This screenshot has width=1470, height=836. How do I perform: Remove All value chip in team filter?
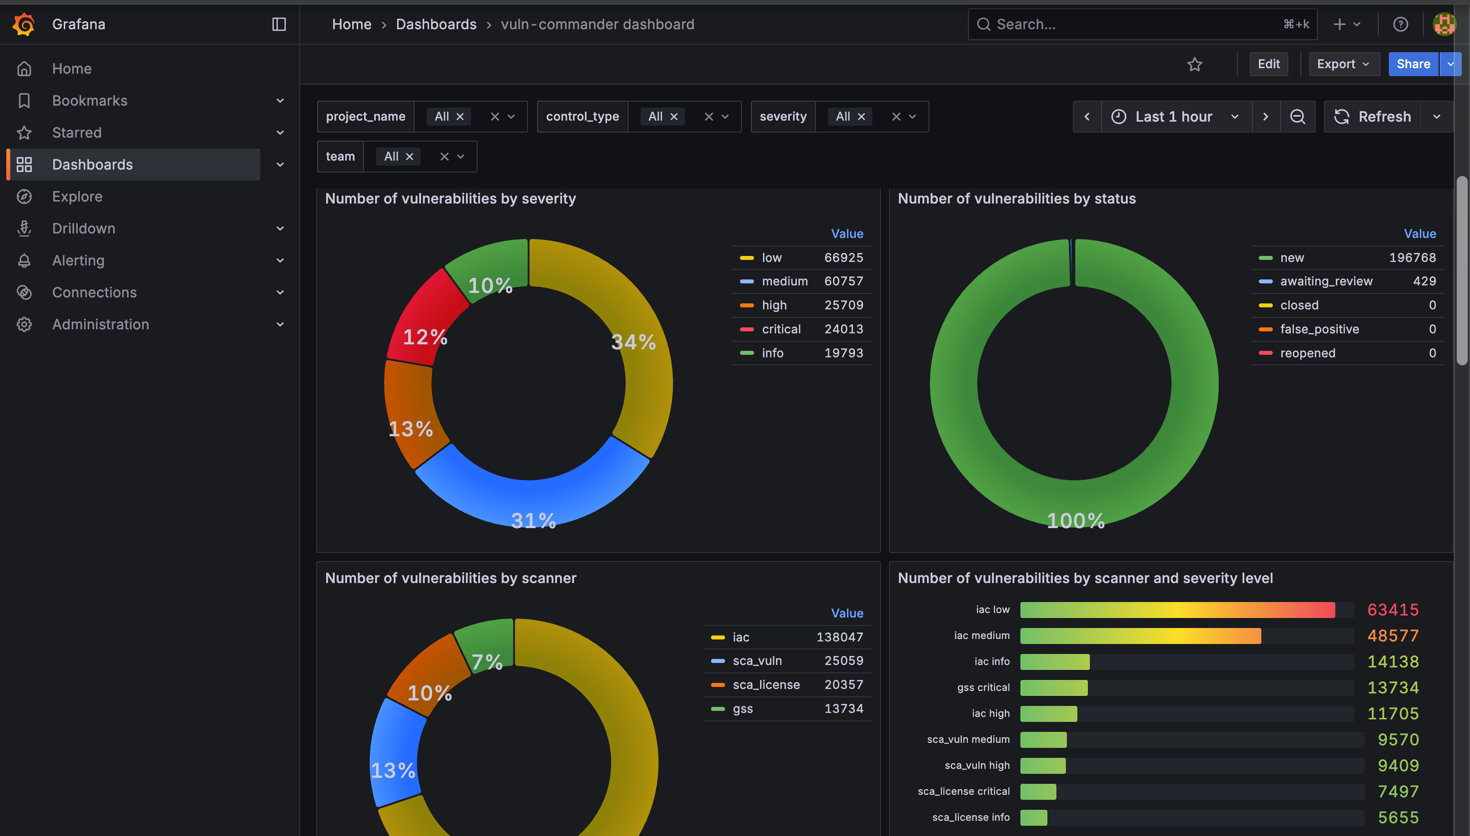pos(410,157)
